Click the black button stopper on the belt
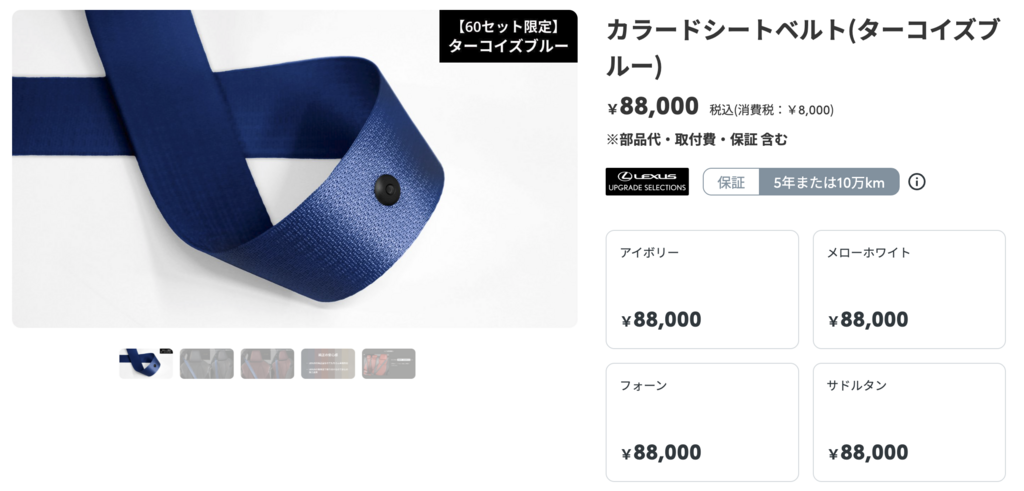This screenshot has height=491, width=1024. [x=388, y=188]
